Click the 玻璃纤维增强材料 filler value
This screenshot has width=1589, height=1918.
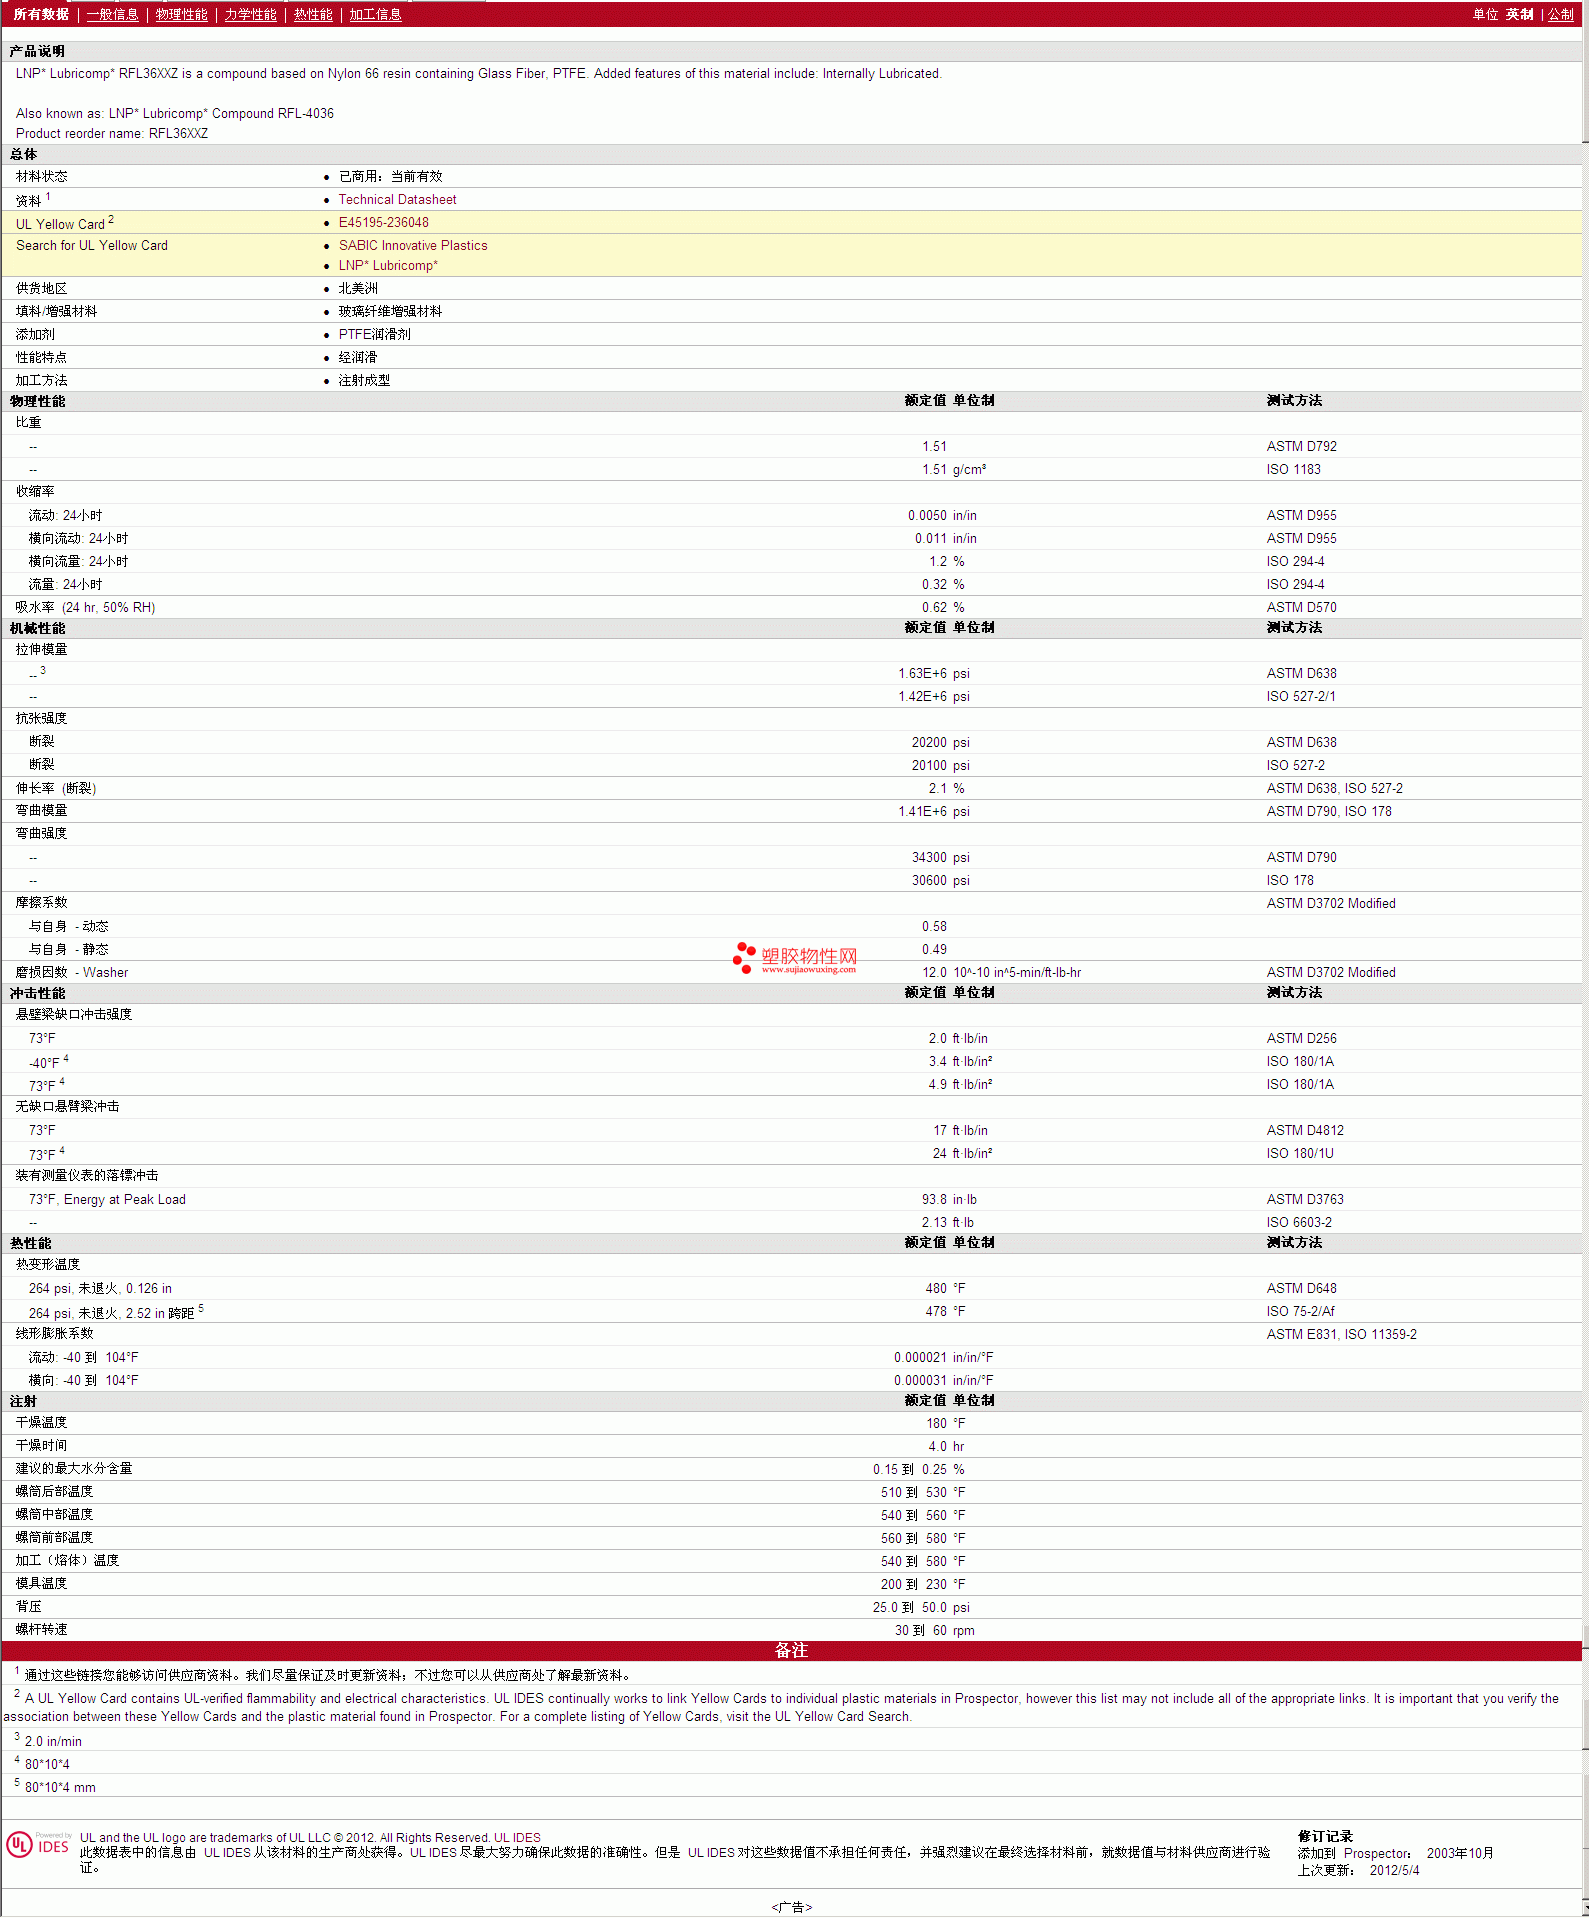[x=390, y=312]
